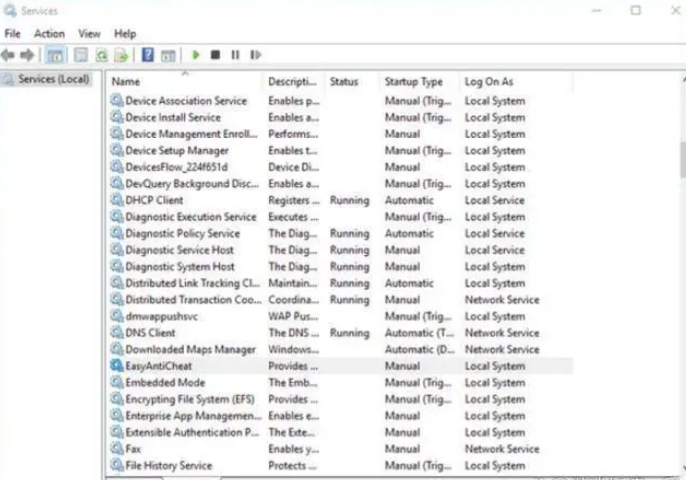Viewport: 686px width, 480px height.
Task: Click the Start Service play icon
Action: (x=196, y=55)
